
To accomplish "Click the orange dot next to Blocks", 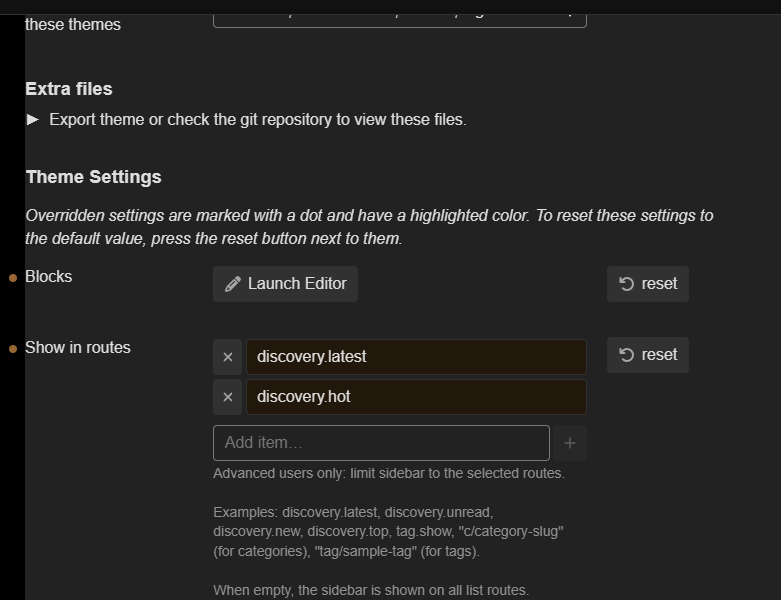I will tap(13, 278).
